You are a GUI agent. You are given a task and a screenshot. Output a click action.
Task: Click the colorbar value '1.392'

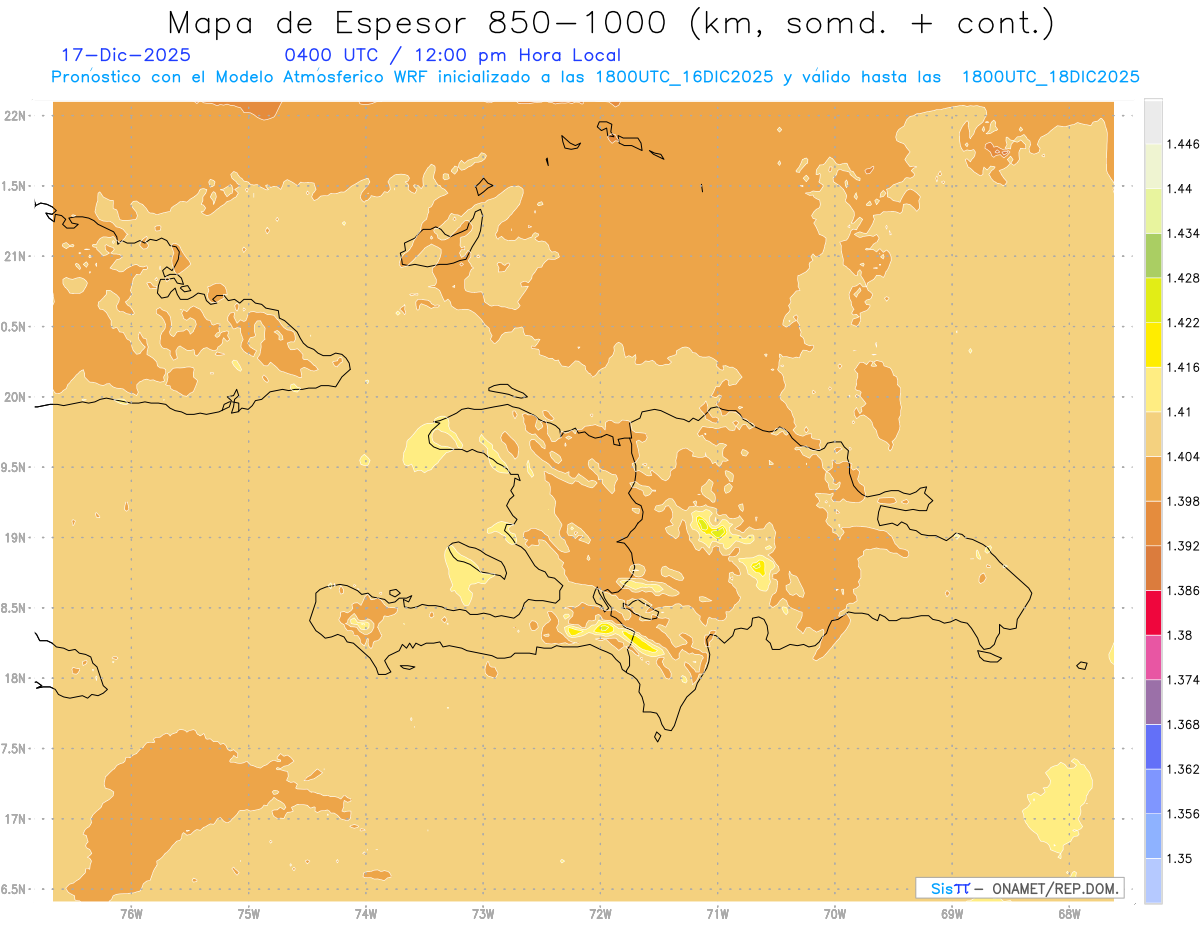tap(1182, 546)
